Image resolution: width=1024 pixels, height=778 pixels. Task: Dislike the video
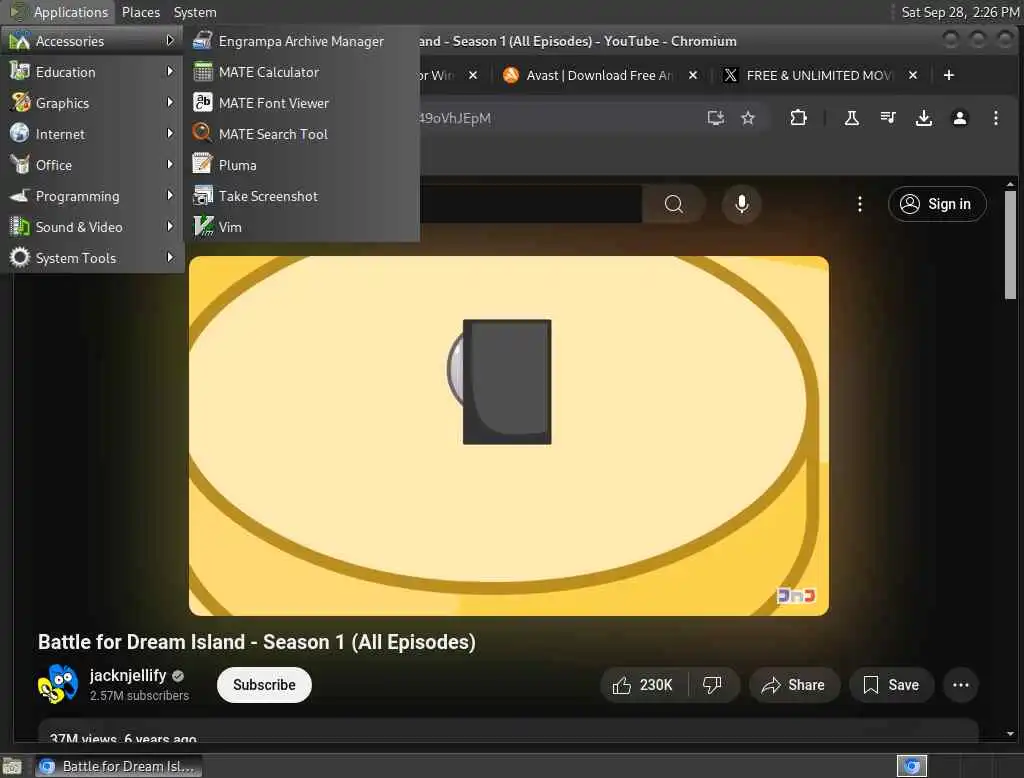click(x=712, y=685)
